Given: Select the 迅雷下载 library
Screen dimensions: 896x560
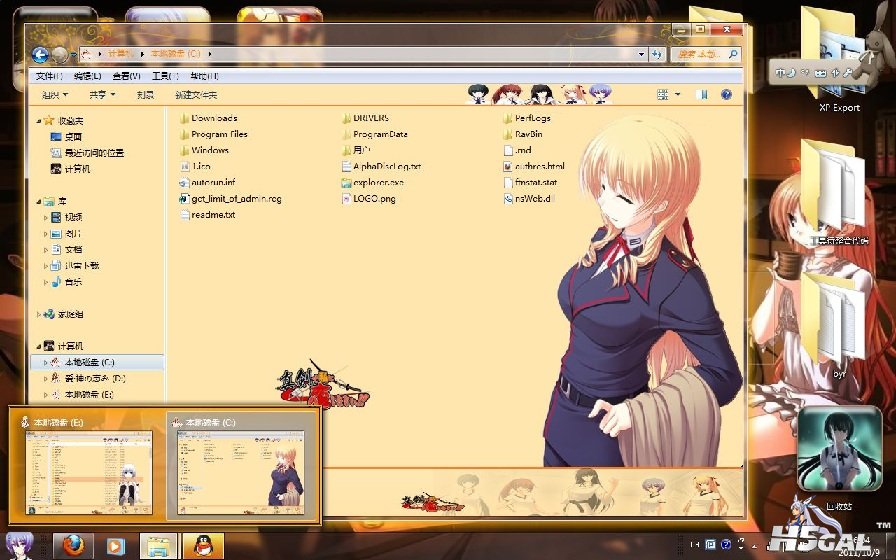Looking at the screenshot, I should [75, 265].
